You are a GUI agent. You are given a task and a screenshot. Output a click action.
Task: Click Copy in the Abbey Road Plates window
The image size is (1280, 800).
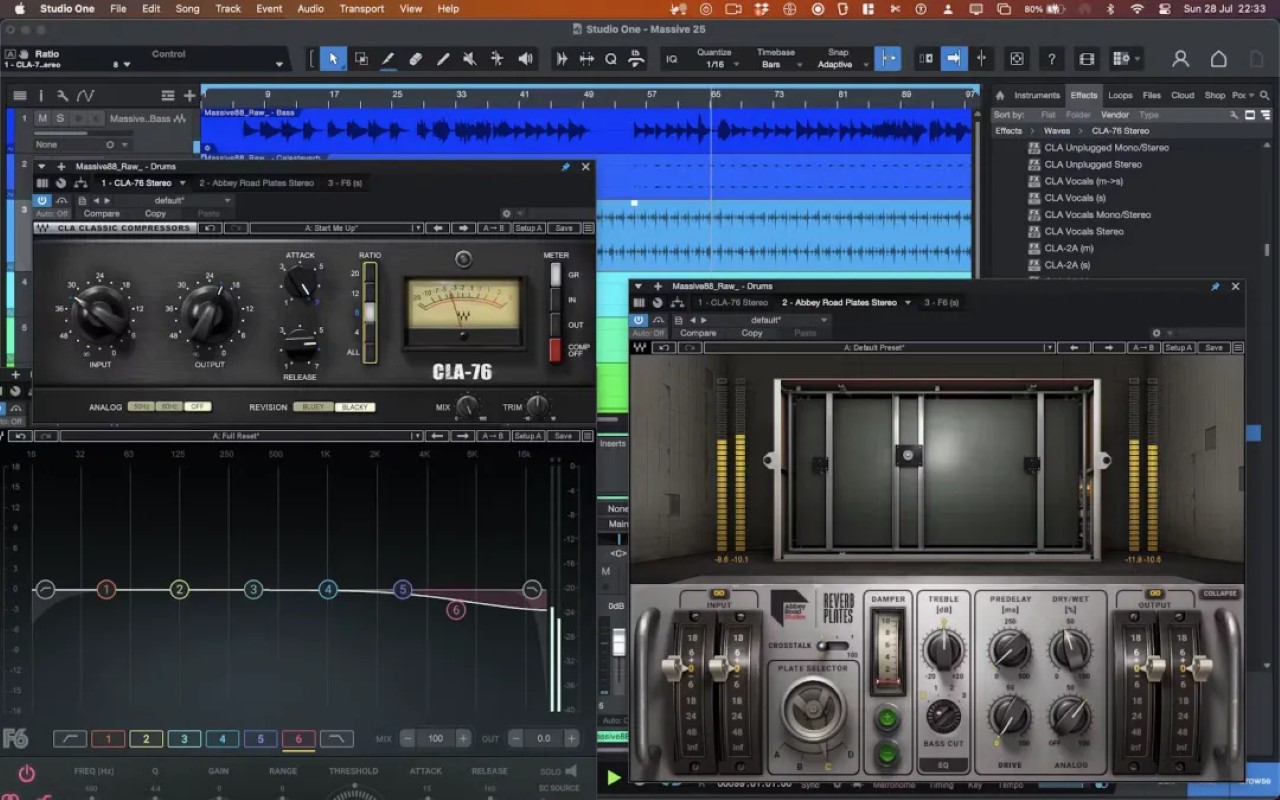tap(752, 333)
